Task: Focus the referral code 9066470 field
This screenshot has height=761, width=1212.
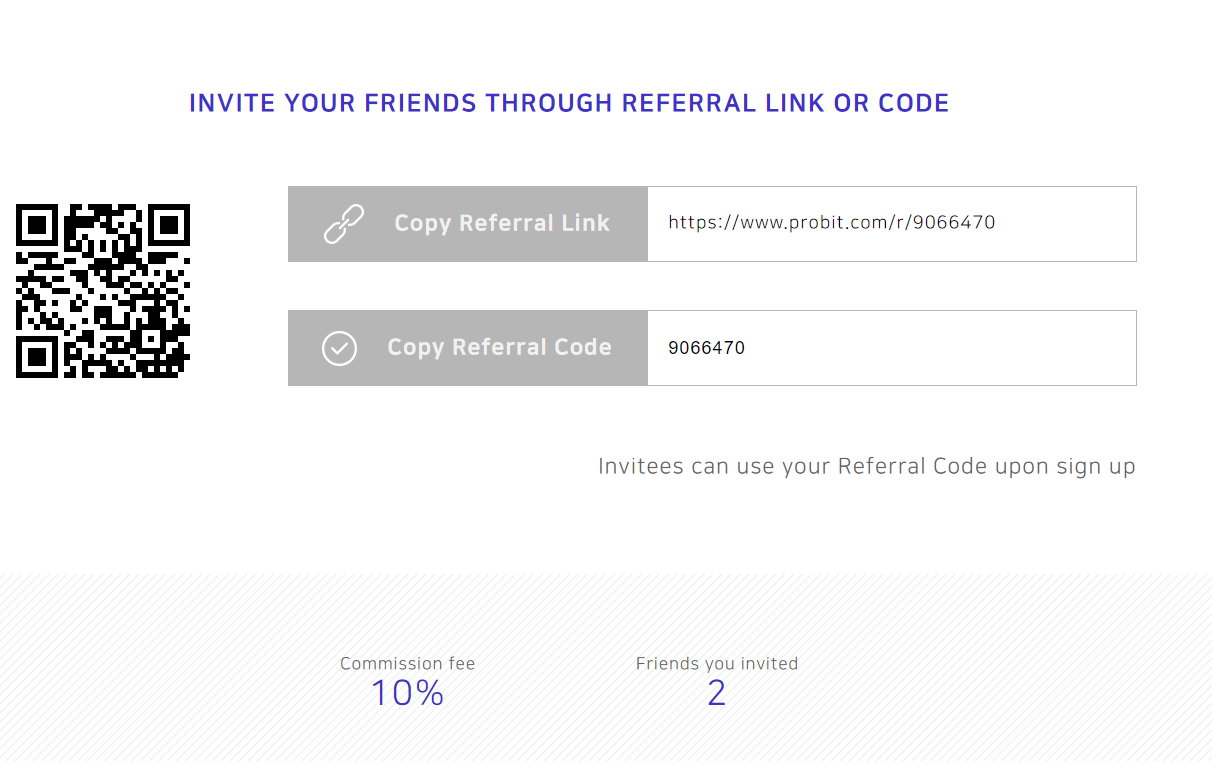Action: click(891, 348)
